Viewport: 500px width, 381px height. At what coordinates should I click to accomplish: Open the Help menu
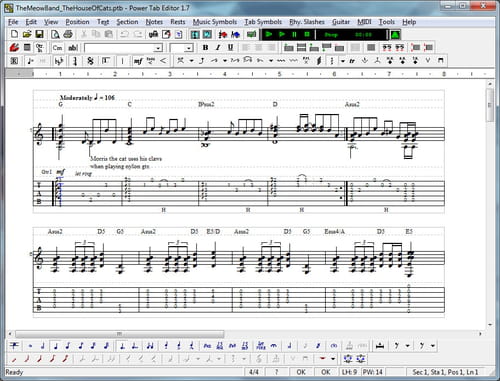[x=409, y=22]
